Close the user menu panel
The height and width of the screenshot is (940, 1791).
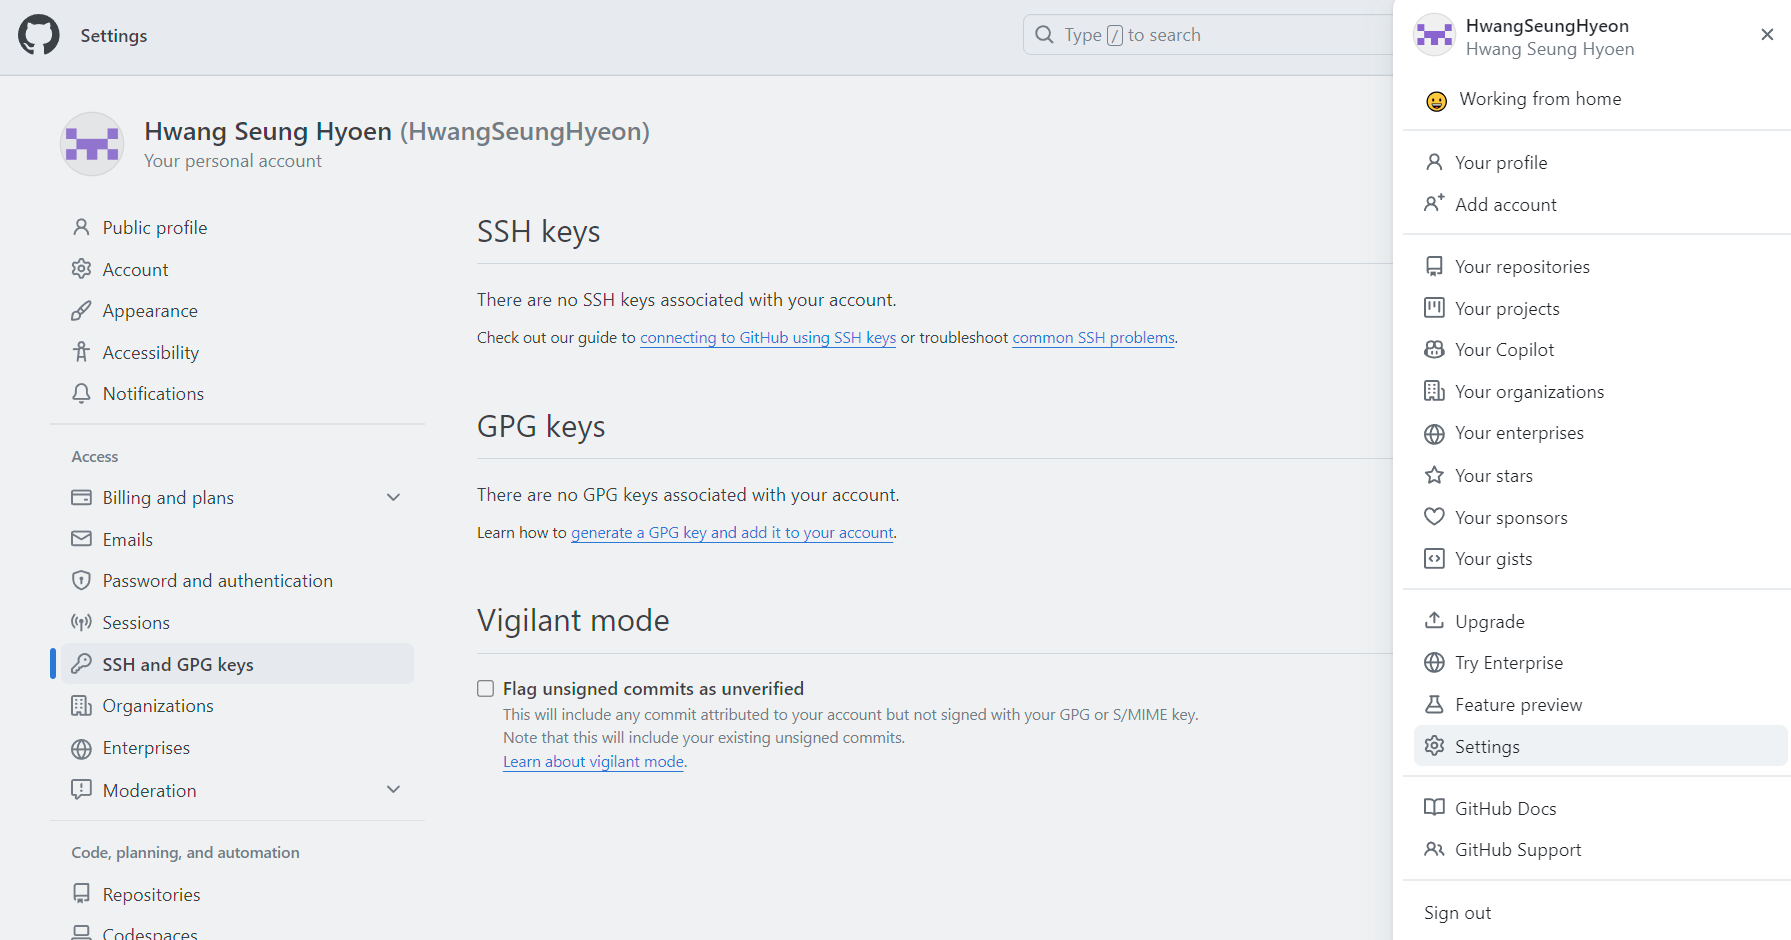1767,35
